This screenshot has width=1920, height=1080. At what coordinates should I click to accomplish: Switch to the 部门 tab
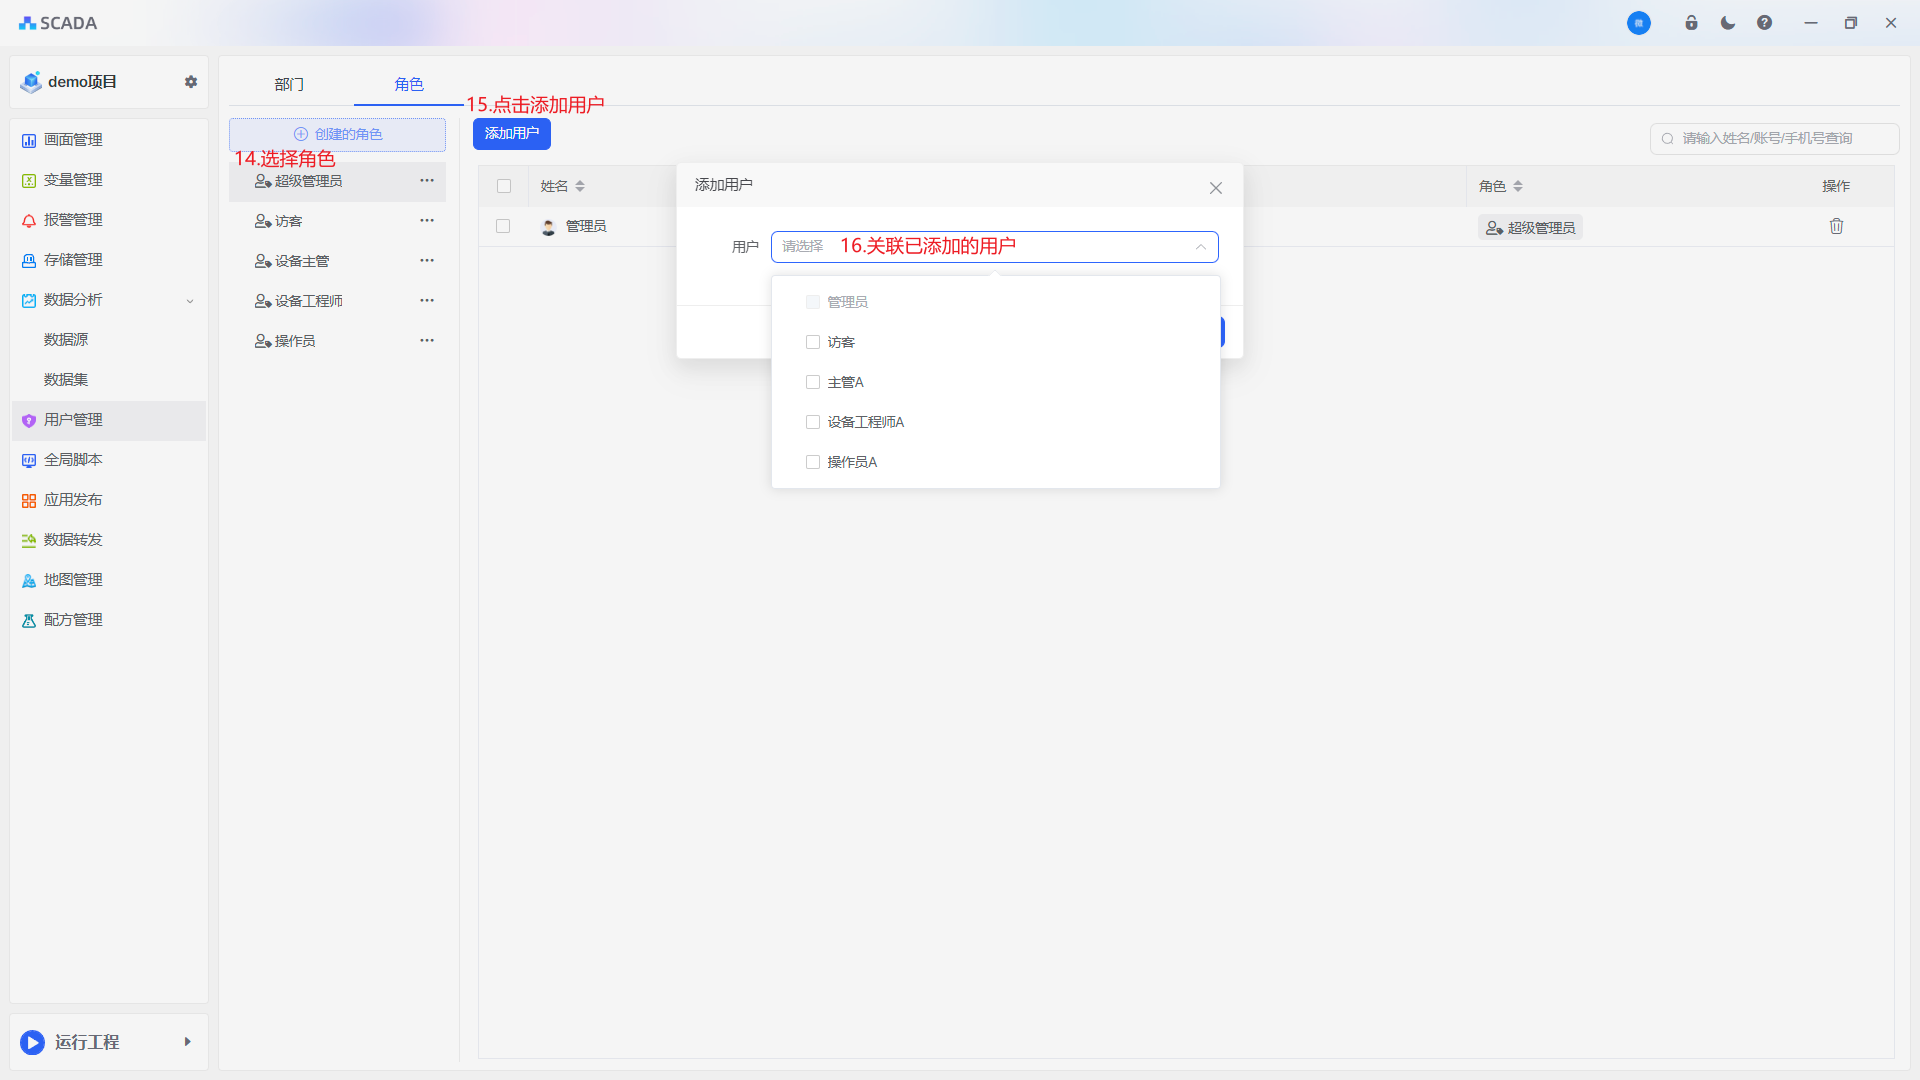point(289,84)
